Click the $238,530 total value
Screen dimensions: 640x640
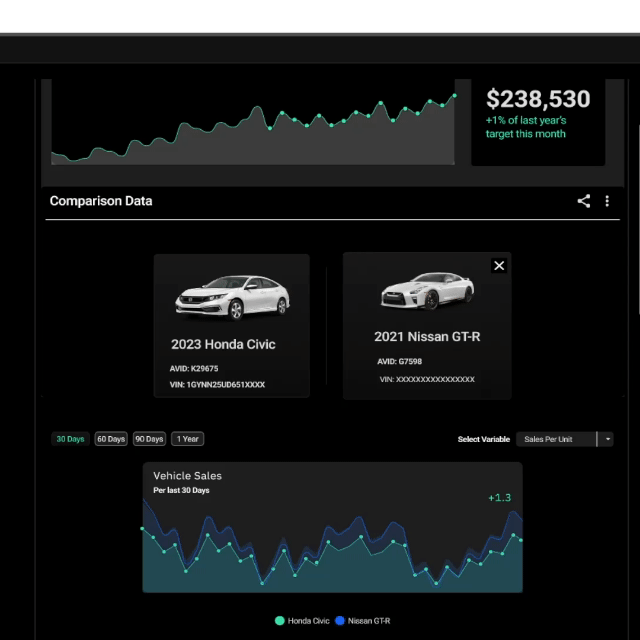pyautogui.click(x=538, y=99)
